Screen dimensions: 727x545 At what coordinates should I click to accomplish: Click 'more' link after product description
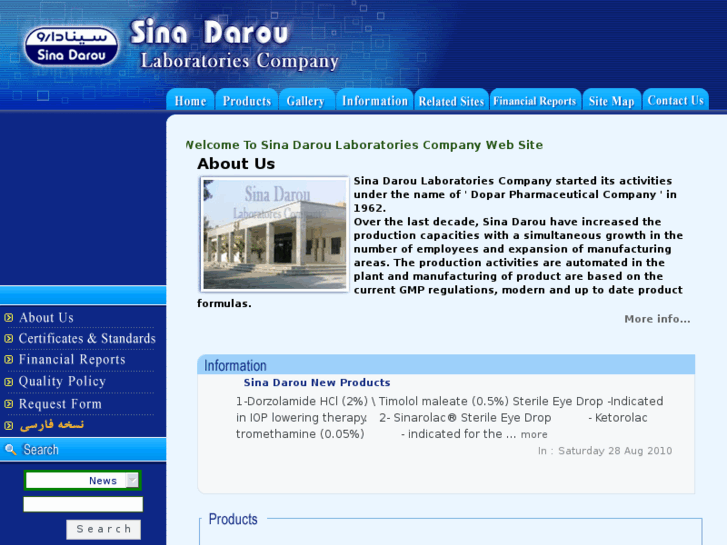click(534, 435)
